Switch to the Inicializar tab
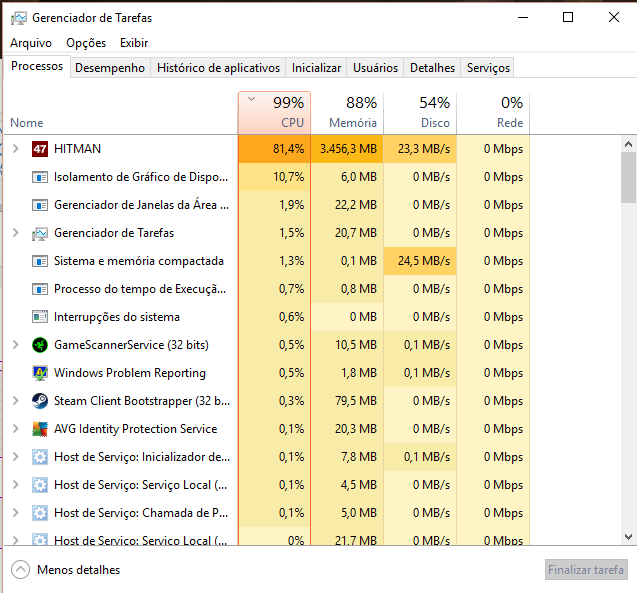The width and height of the screenshot is (637, 593). click(x=316, y=68)
